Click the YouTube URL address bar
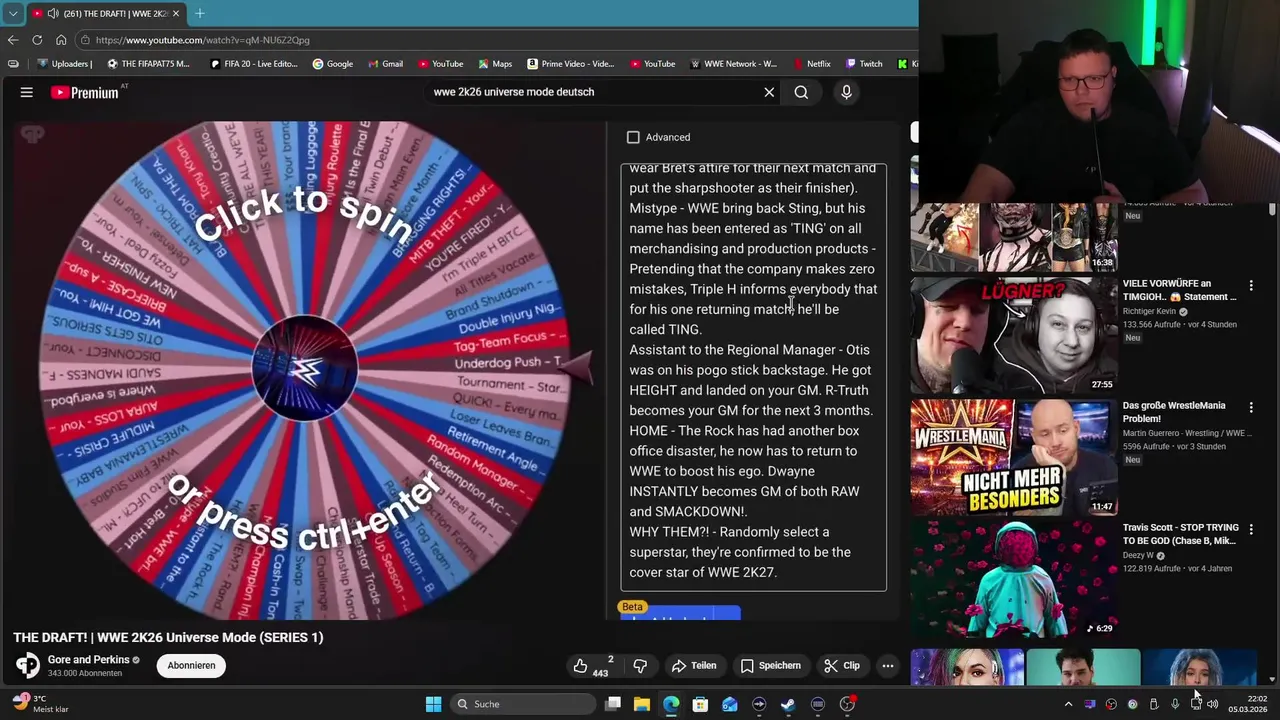The height and width of the screenshot is (720, 1280). (x=495, y=40)
